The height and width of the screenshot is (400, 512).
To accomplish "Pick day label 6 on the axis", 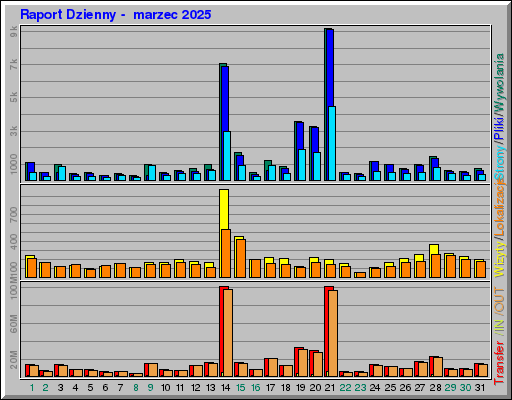I will (x=105, y=388).
